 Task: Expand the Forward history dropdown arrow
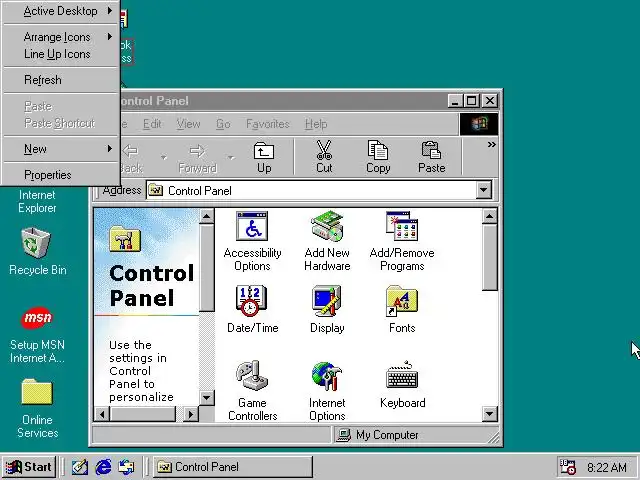click(231, 157)
